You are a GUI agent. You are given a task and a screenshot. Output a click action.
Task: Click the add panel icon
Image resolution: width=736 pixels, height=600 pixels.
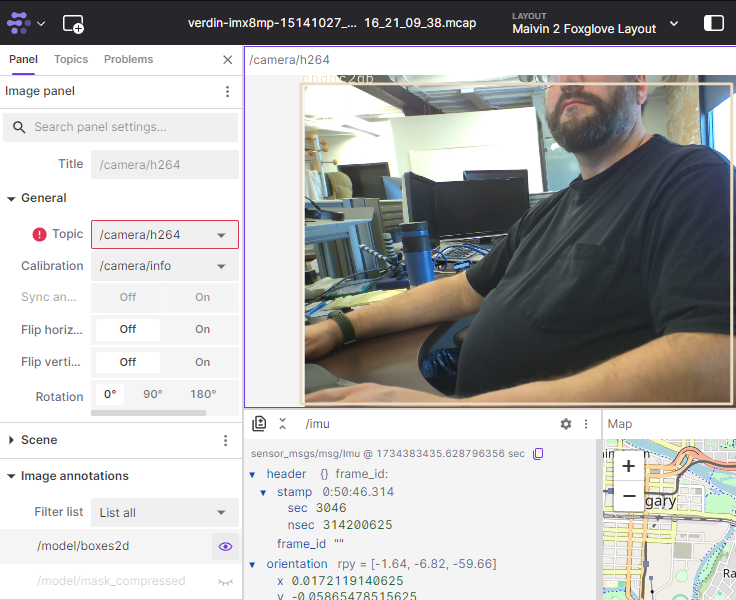click(73, 23)
